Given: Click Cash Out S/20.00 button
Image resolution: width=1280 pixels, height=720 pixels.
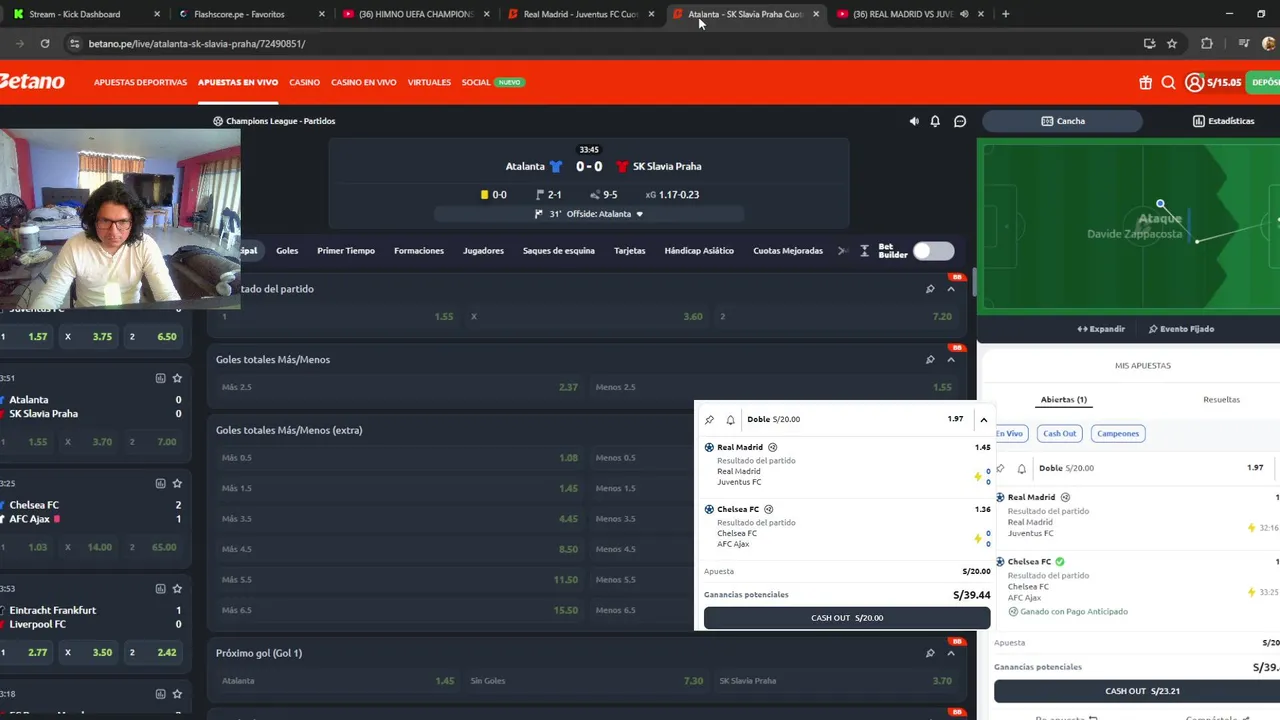Looking at the screenshot, I should [x=847, y=618].
